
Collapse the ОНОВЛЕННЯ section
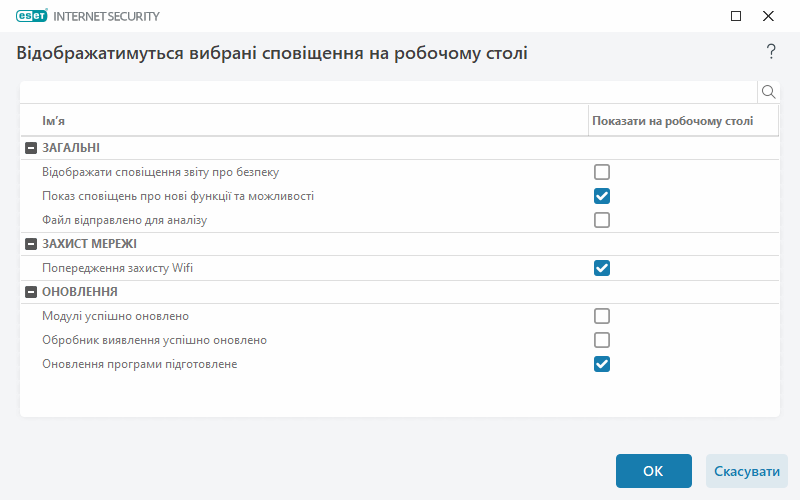click(30, 292)
